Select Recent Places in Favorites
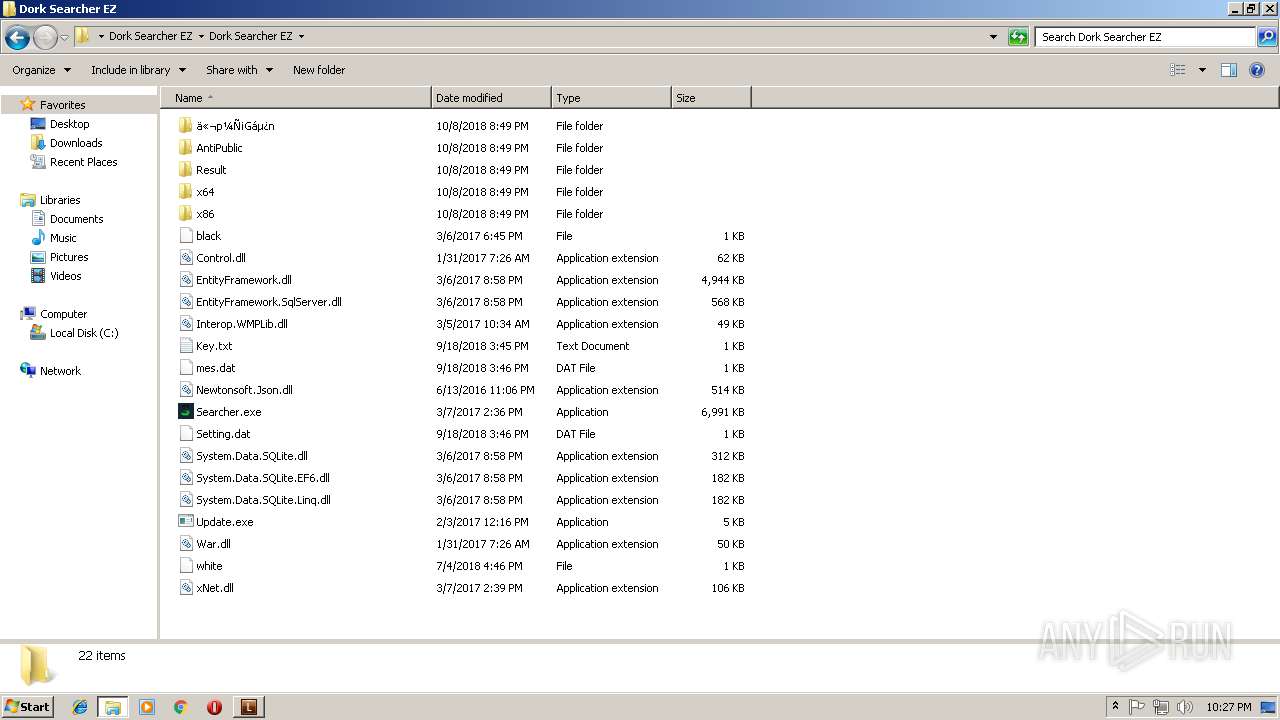This screenshot has width=1280, height=720. tap(83, 162)
